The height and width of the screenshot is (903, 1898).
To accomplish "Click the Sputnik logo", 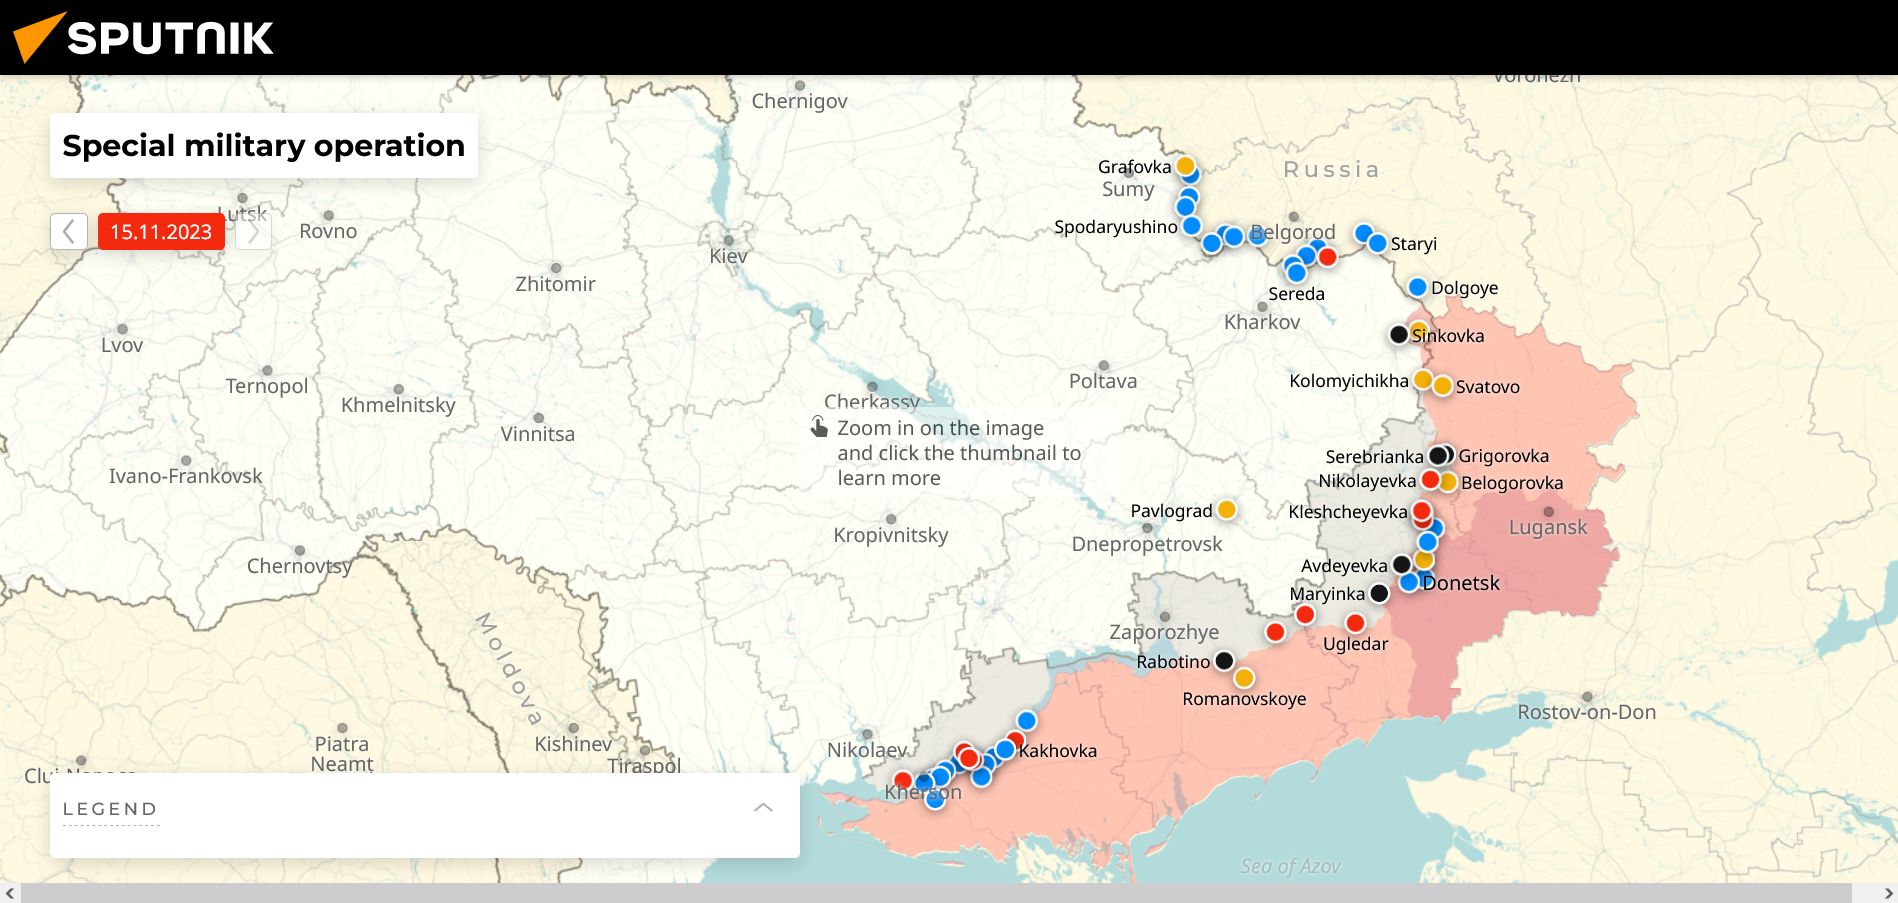I will pos(143,37).
